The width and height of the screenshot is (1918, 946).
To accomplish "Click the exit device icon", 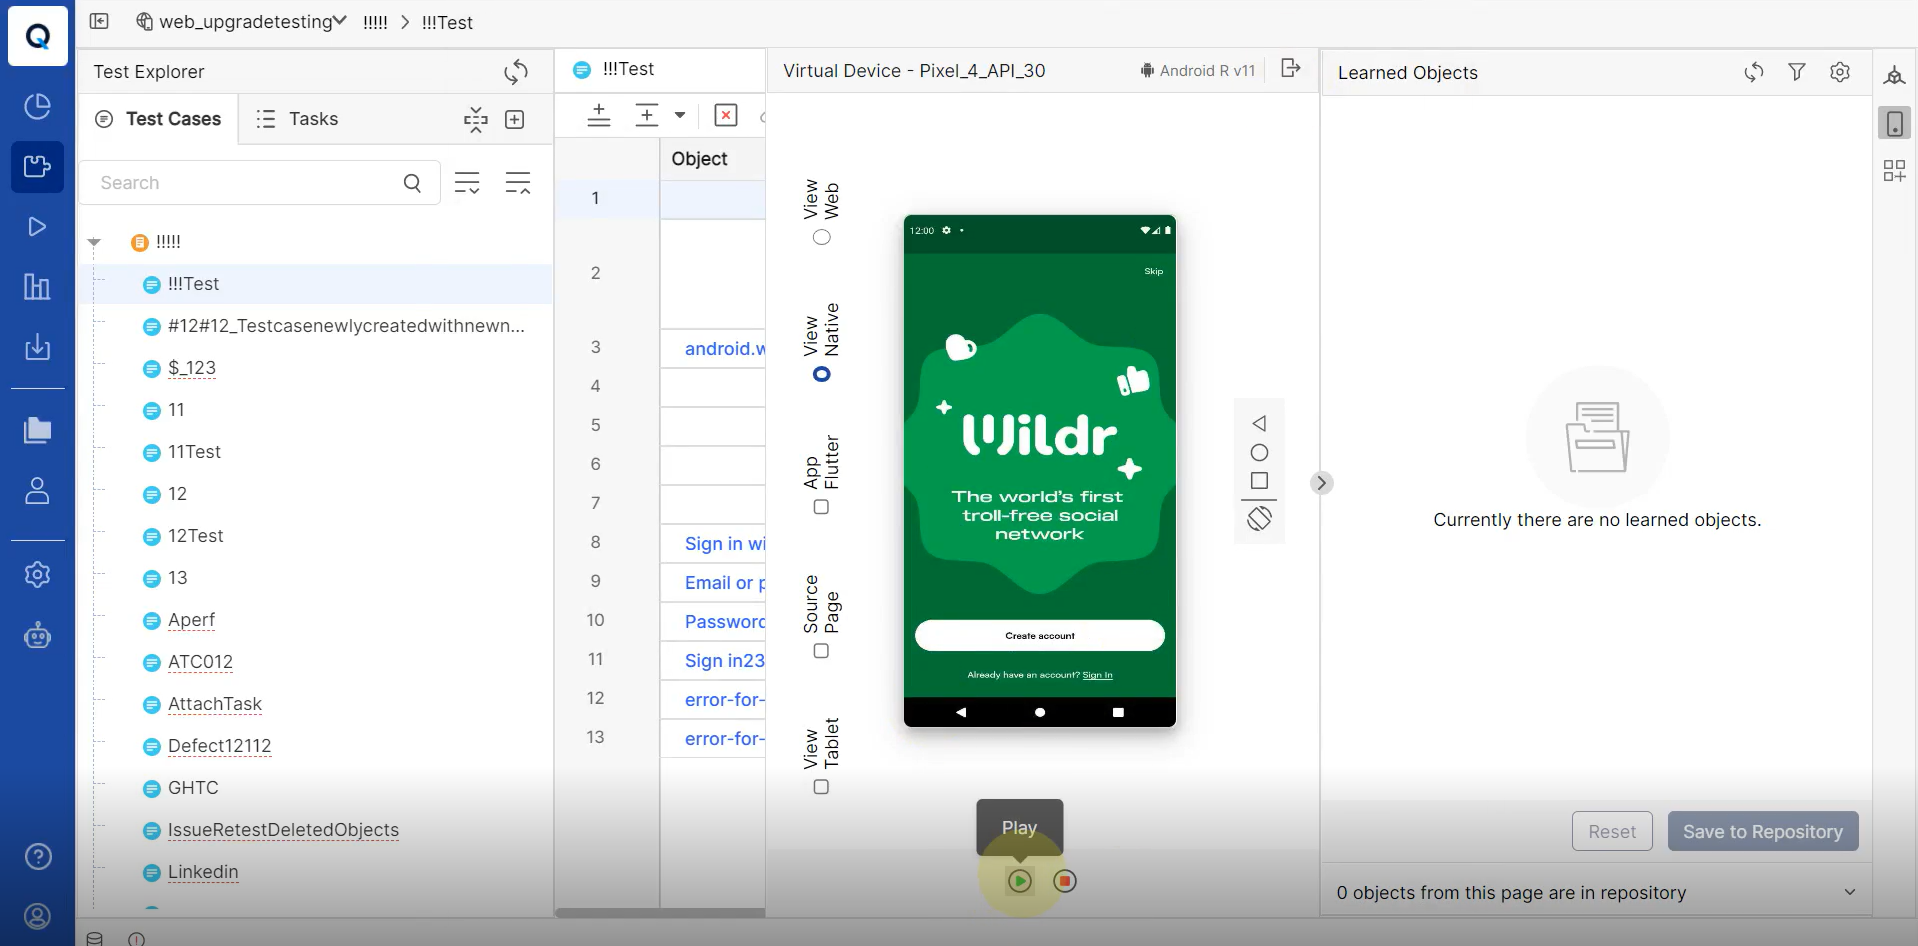I will tap(1291, 68).
